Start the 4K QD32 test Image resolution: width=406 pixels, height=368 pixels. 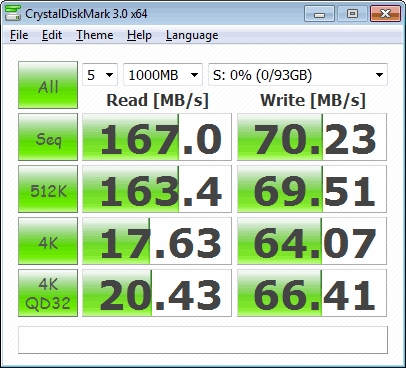[48, 293]
